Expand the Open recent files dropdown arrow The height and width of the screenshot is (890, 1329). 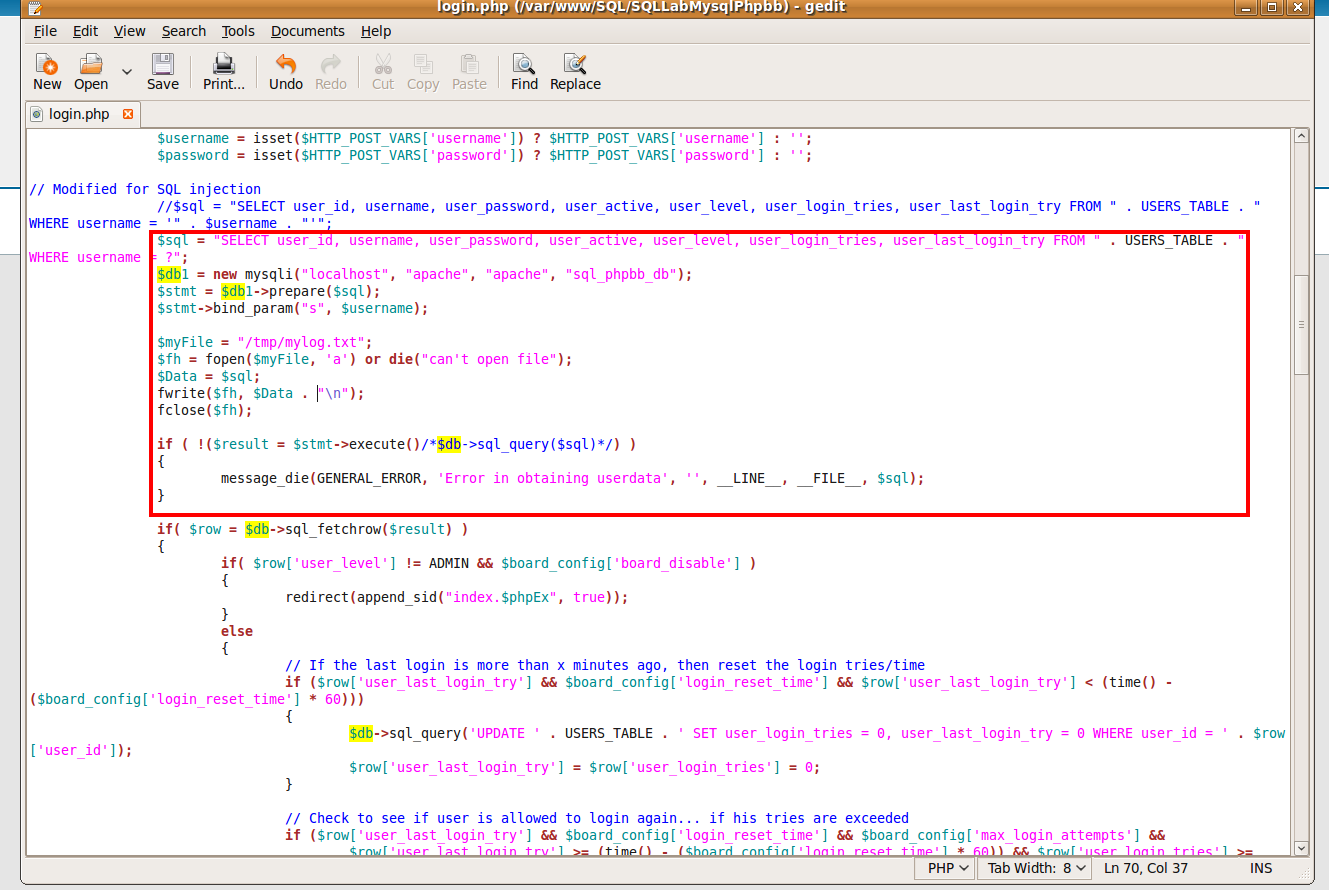(127, 71)
